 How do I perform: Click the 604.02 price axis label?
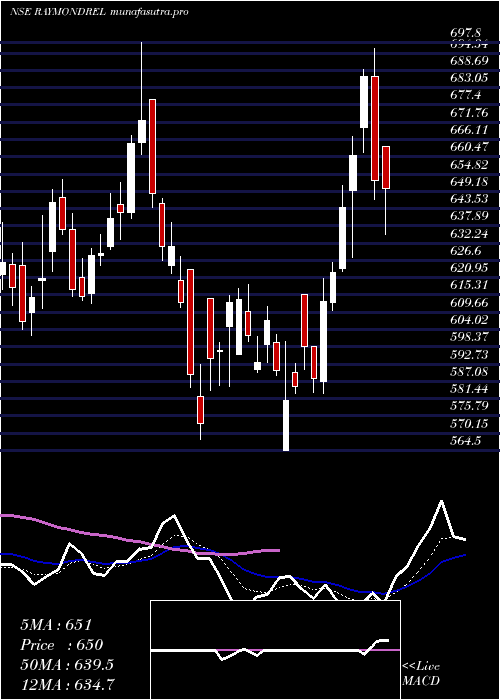468,320
